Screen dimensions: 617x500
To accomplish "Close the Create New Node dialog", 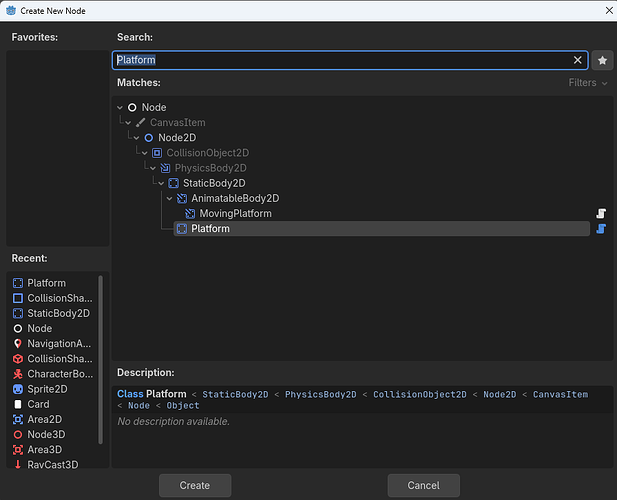I will (609, 11).
